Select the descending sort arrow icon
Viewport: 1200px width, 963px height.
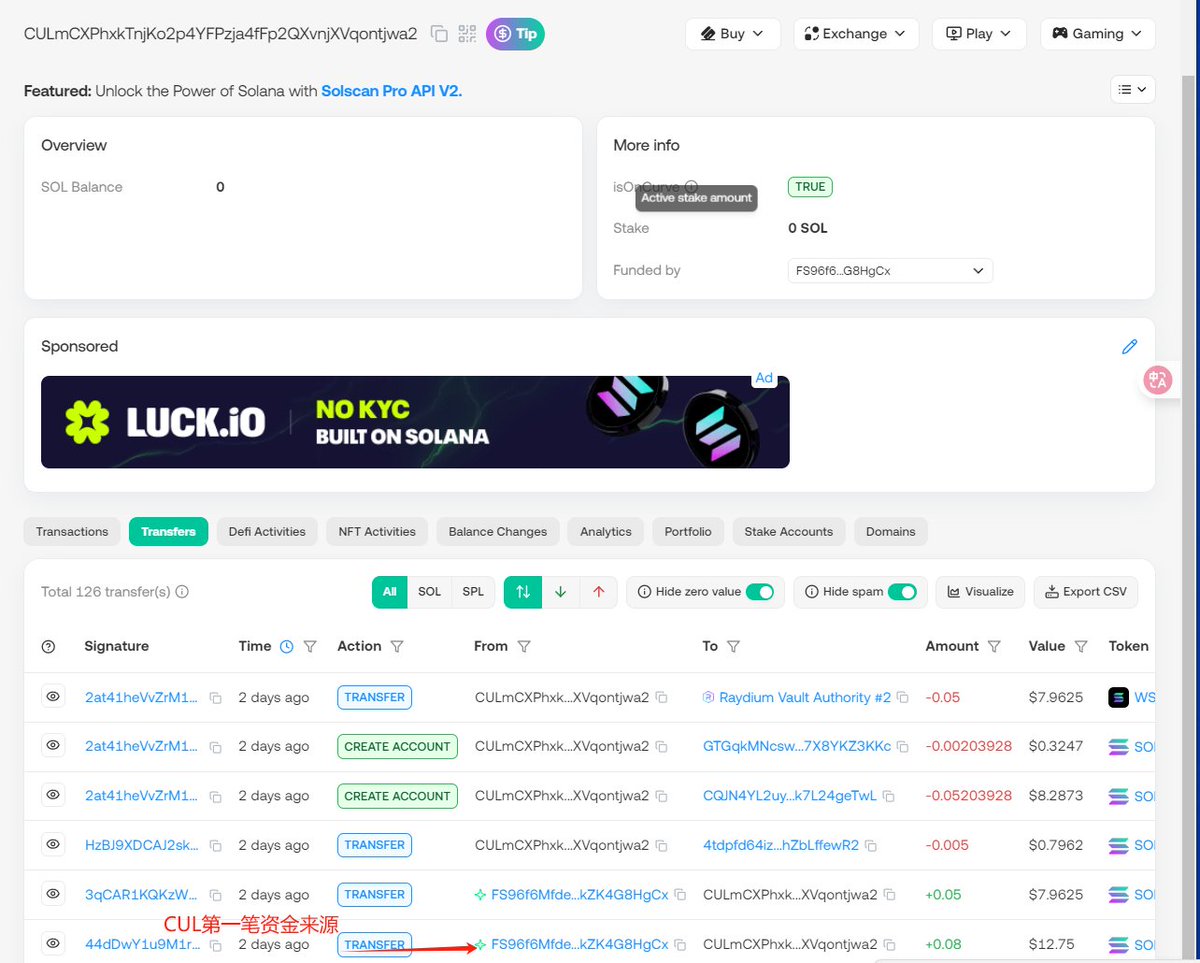[x=560, y=592]
